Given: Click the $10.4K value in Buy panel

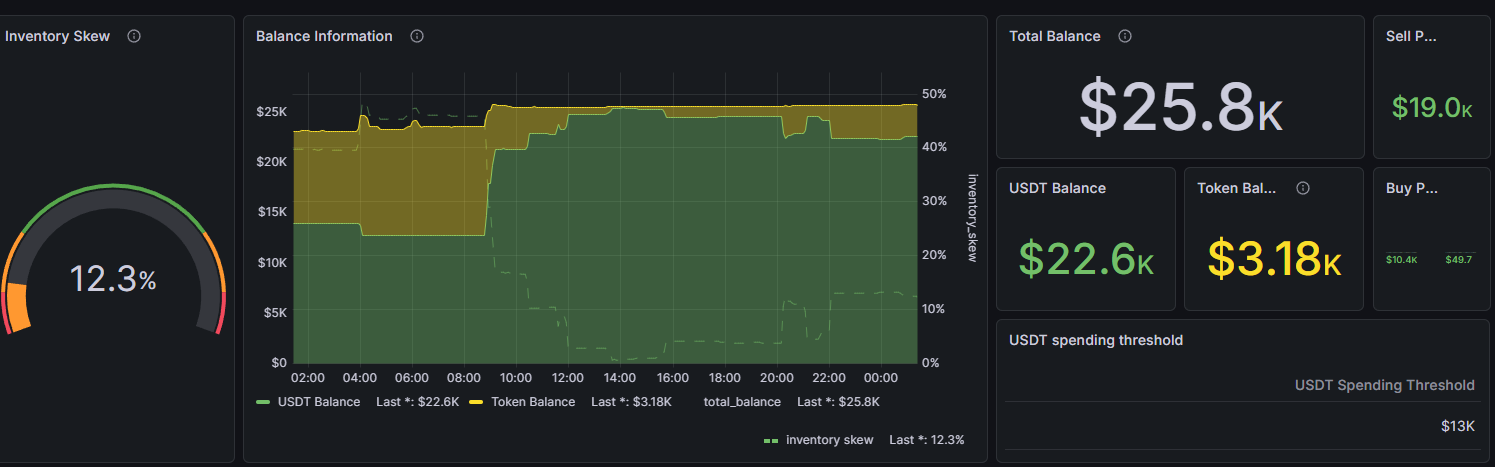Looking at the screenshot, I should (x=1401, y=260).
